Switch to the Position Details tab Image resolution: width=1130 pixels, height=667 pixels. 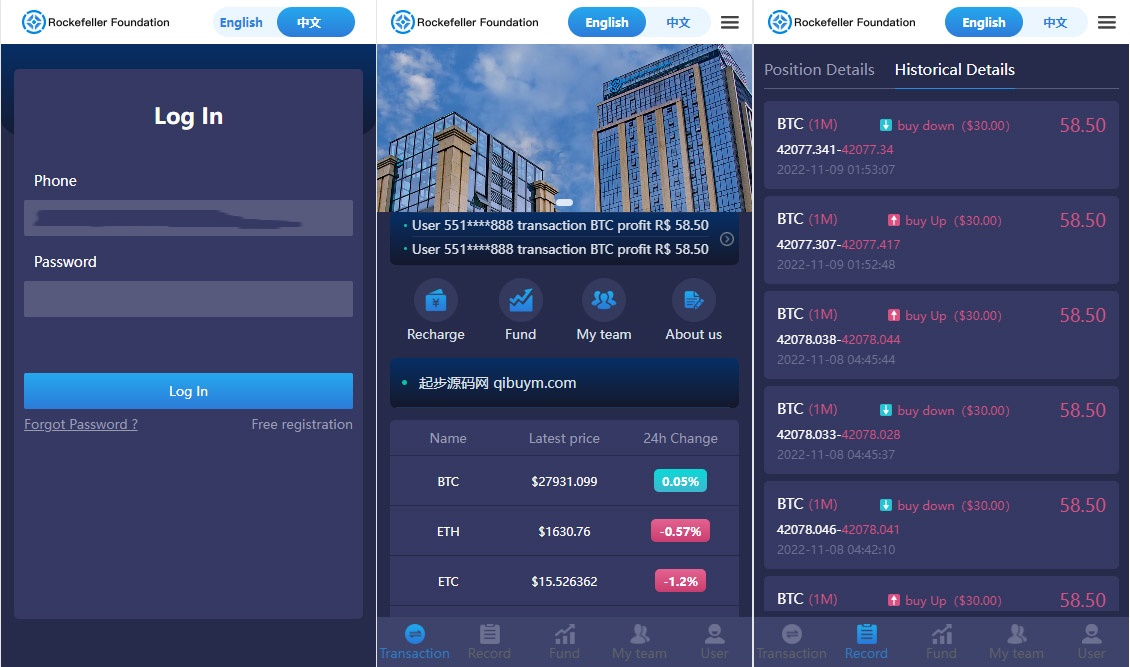click(x=819, y=70)
